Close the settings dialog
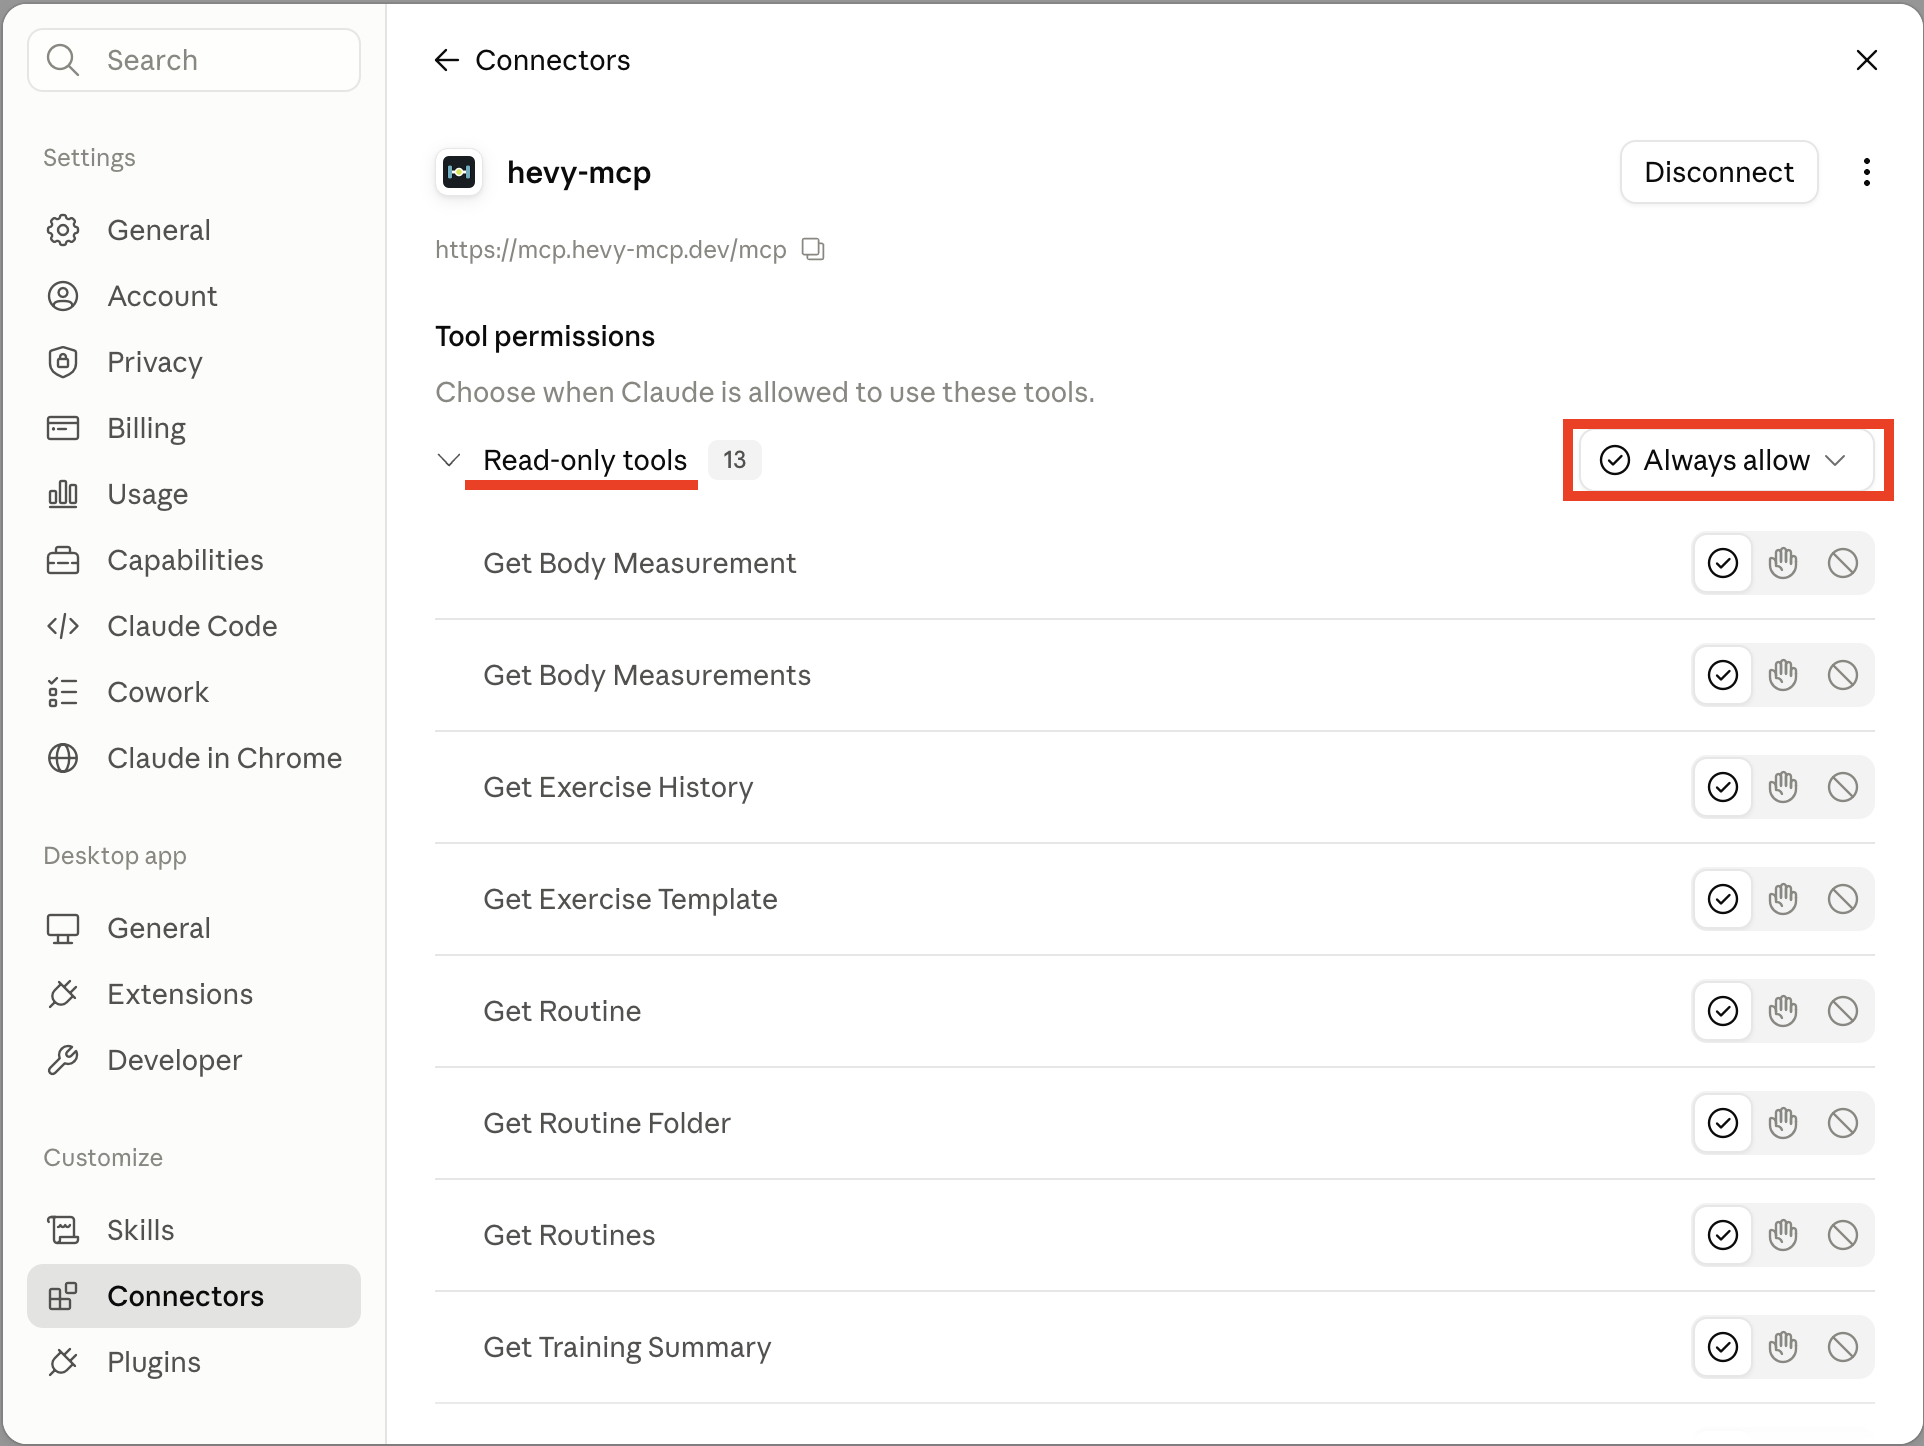Screen dimensions: 1924x1446 (x=1866, y=60)
